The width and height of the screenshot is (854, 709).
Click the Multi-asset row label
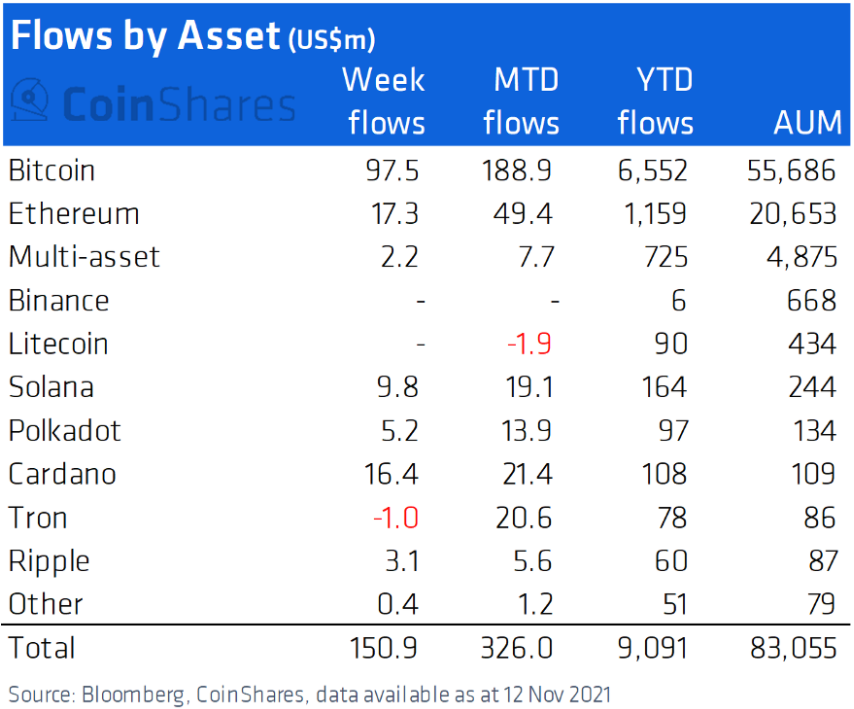[84, 256]
